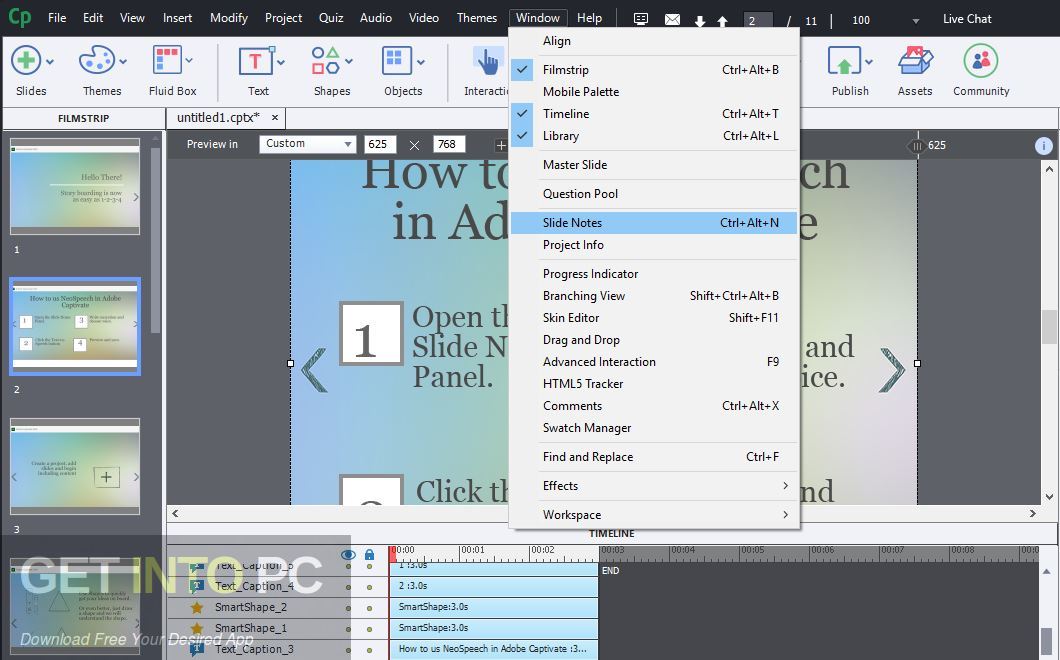Image resolution: width=1060 pixels, height=660 pixels.
Task: Click the envelope mail icon
Action: [x=672, y=20]
